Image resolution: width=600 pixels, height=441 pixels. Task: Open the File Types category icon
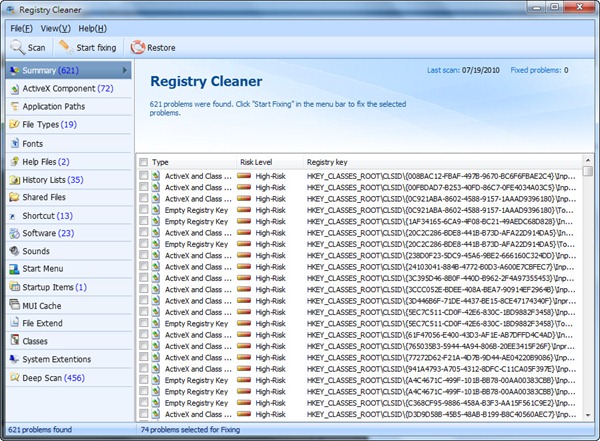coord(13,125)
